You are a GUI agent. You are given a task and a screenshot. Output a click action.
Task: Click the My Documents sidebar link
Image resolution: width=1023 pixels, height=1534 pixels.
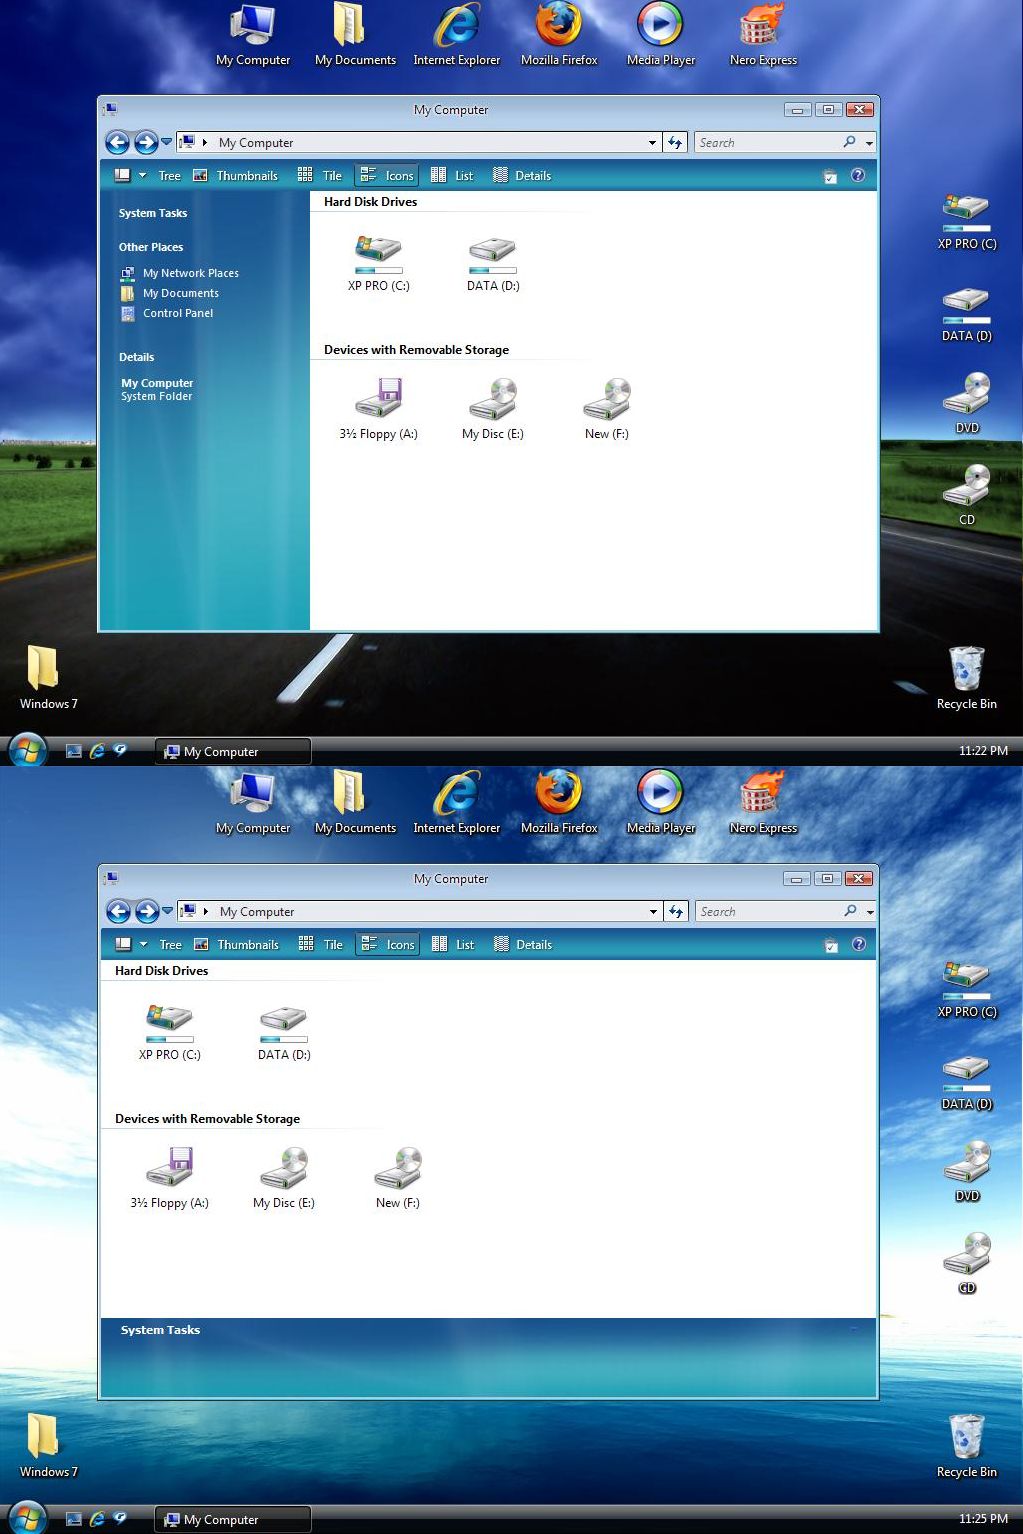pyautogui.click(x=180, y=293)
